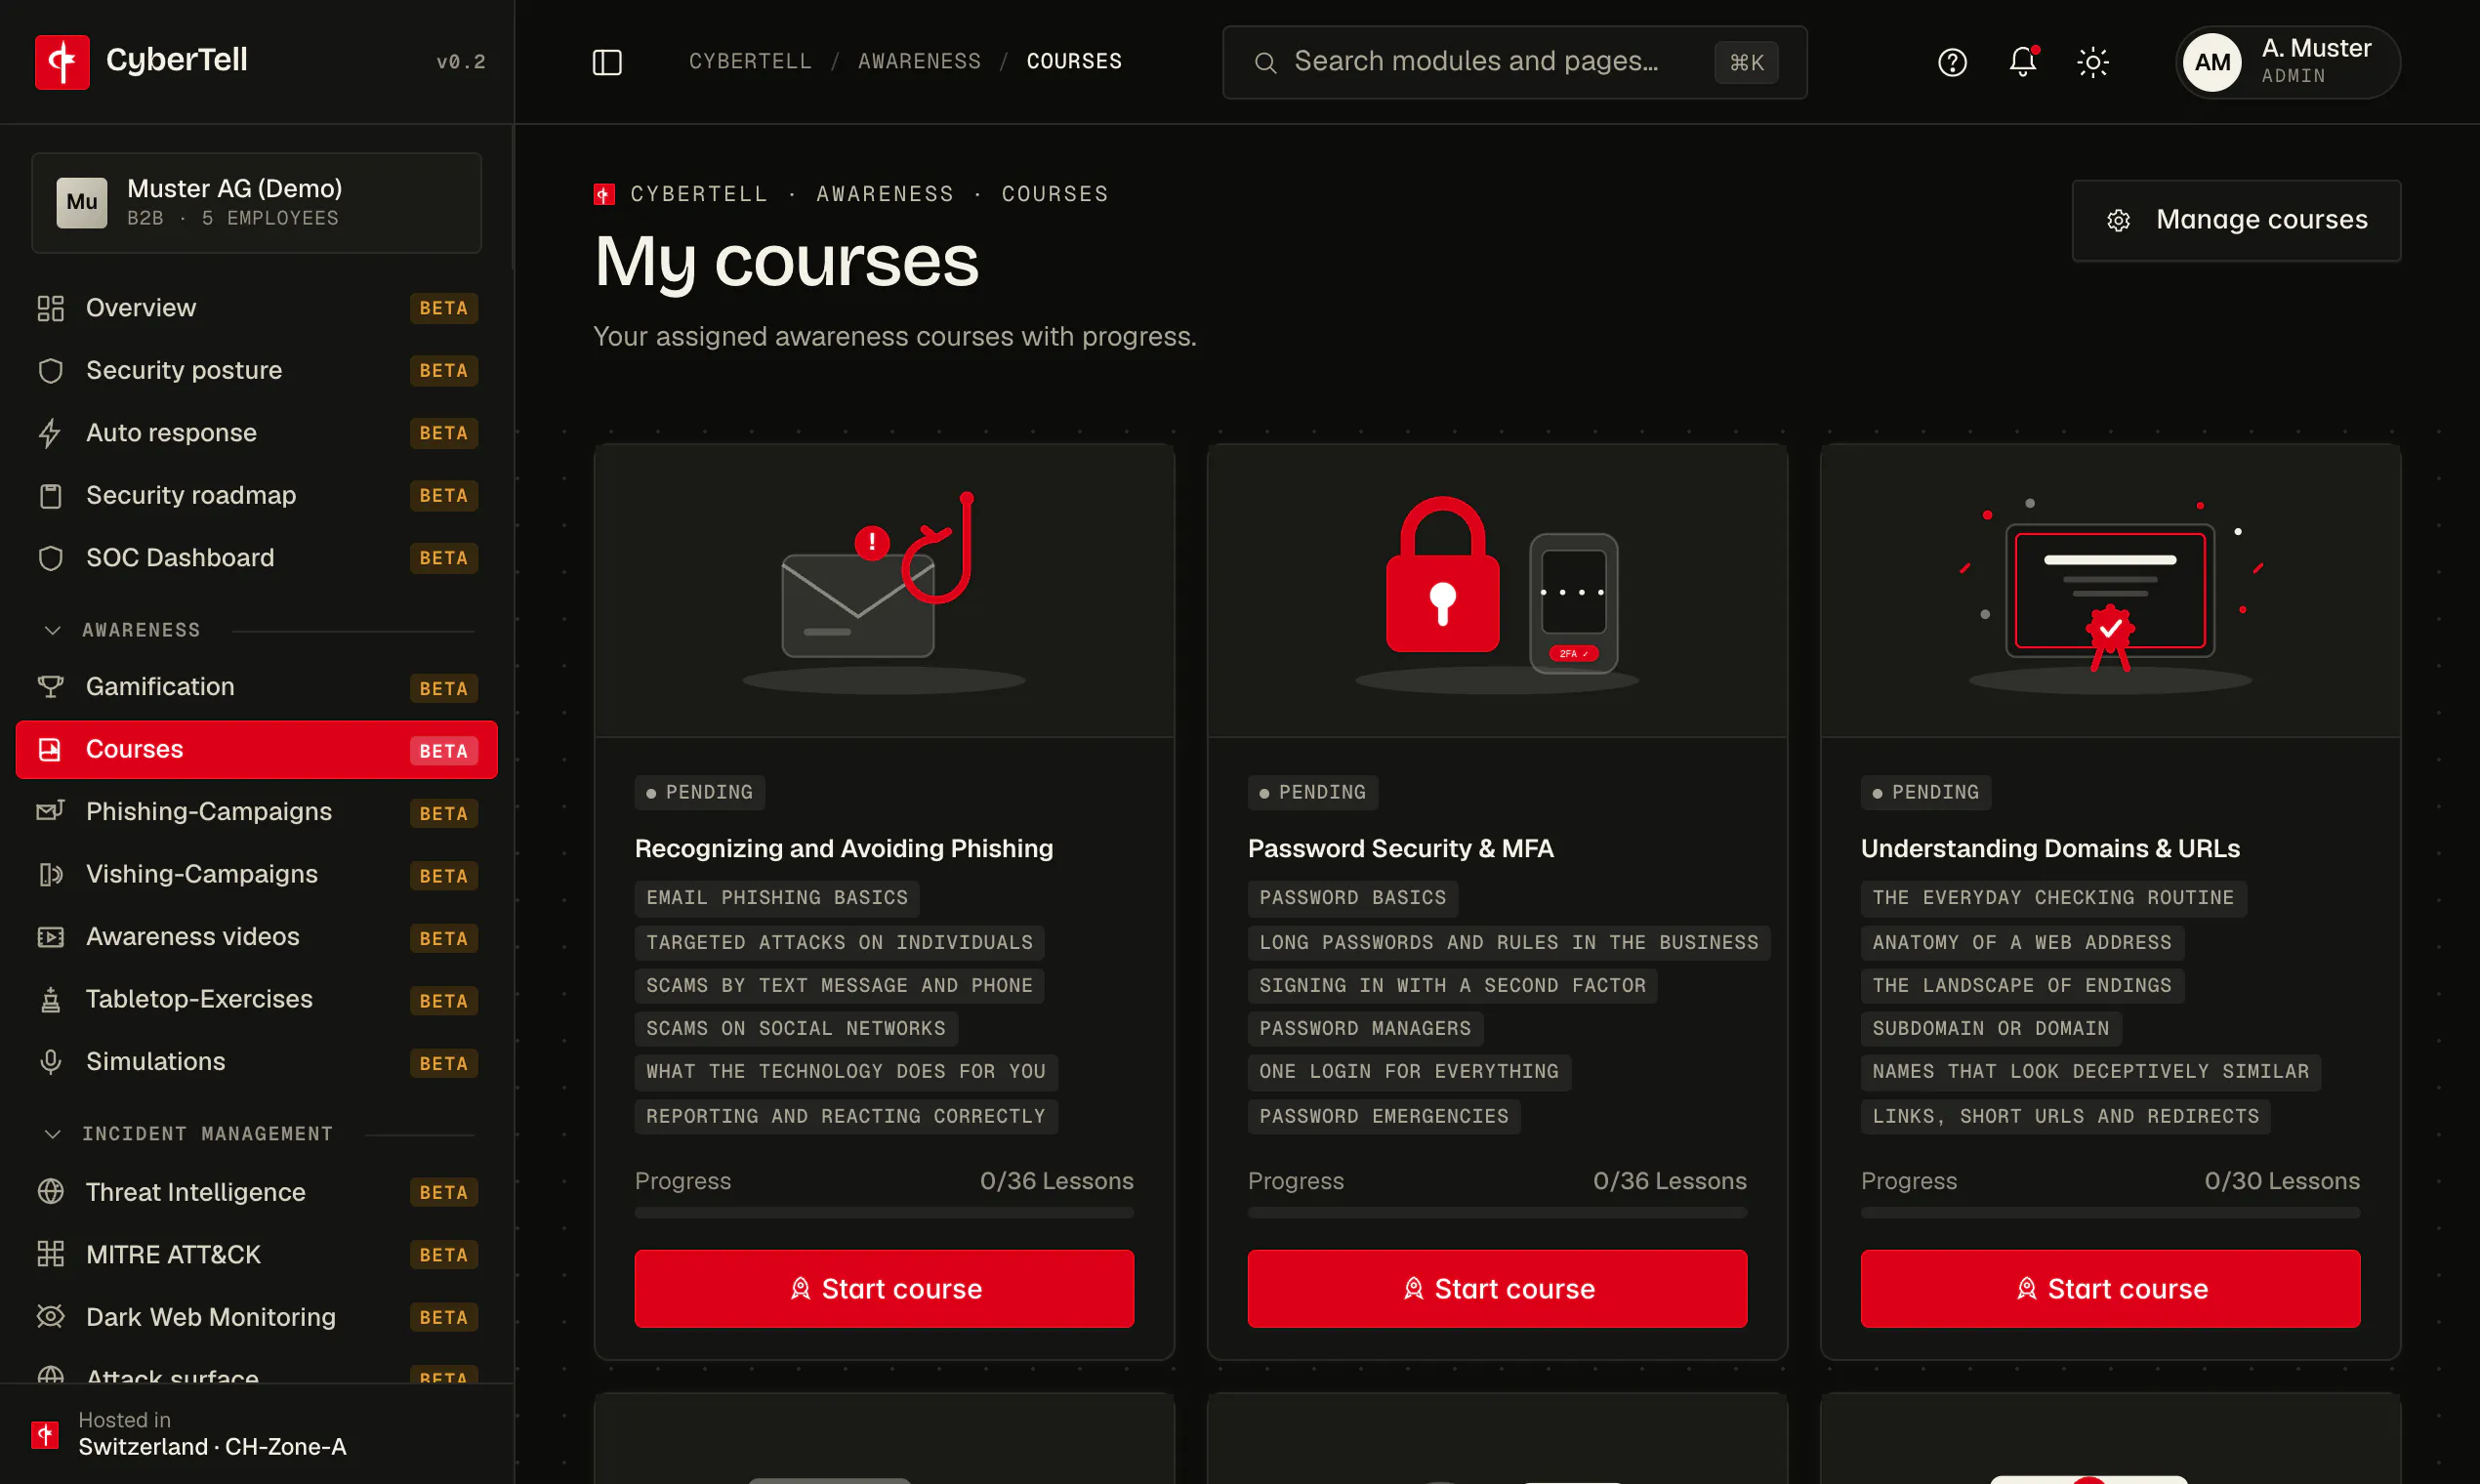Focus the Search modules and pages field
The image size is (2480, 1484).
tap(1514, 62)
